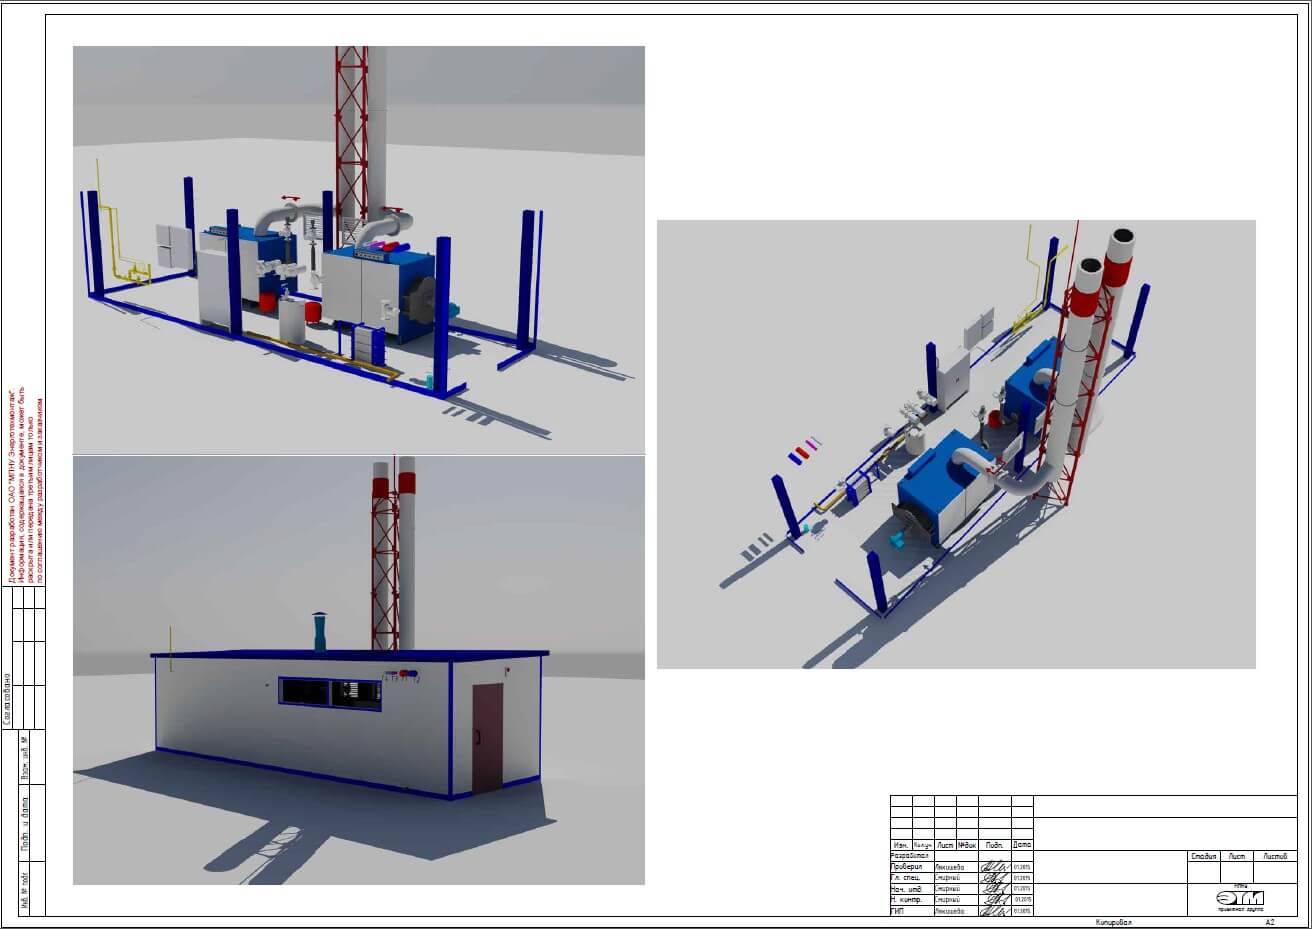Image resolution: width=1312 pixels, height=929 pixels.
Task: Click the red vertical copyright notice text
Action: tap(26, 480)
